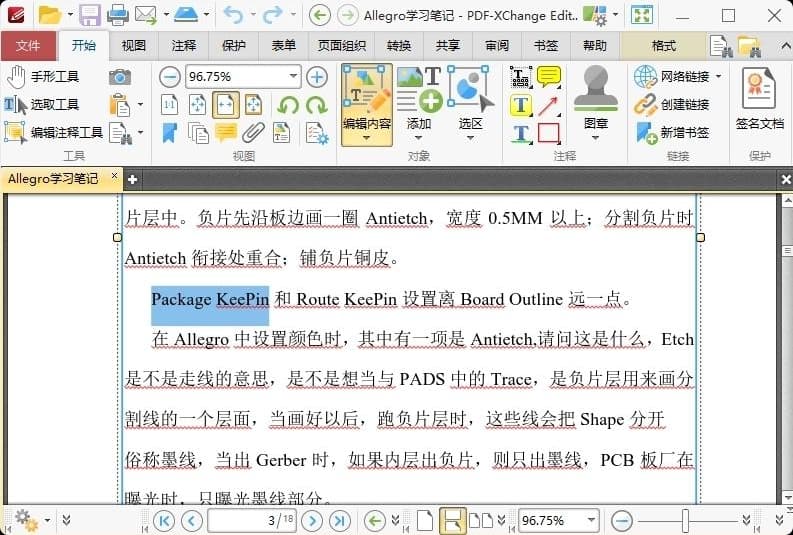Zoom out with the minus button in the ribbon

(x=169, y=77)
